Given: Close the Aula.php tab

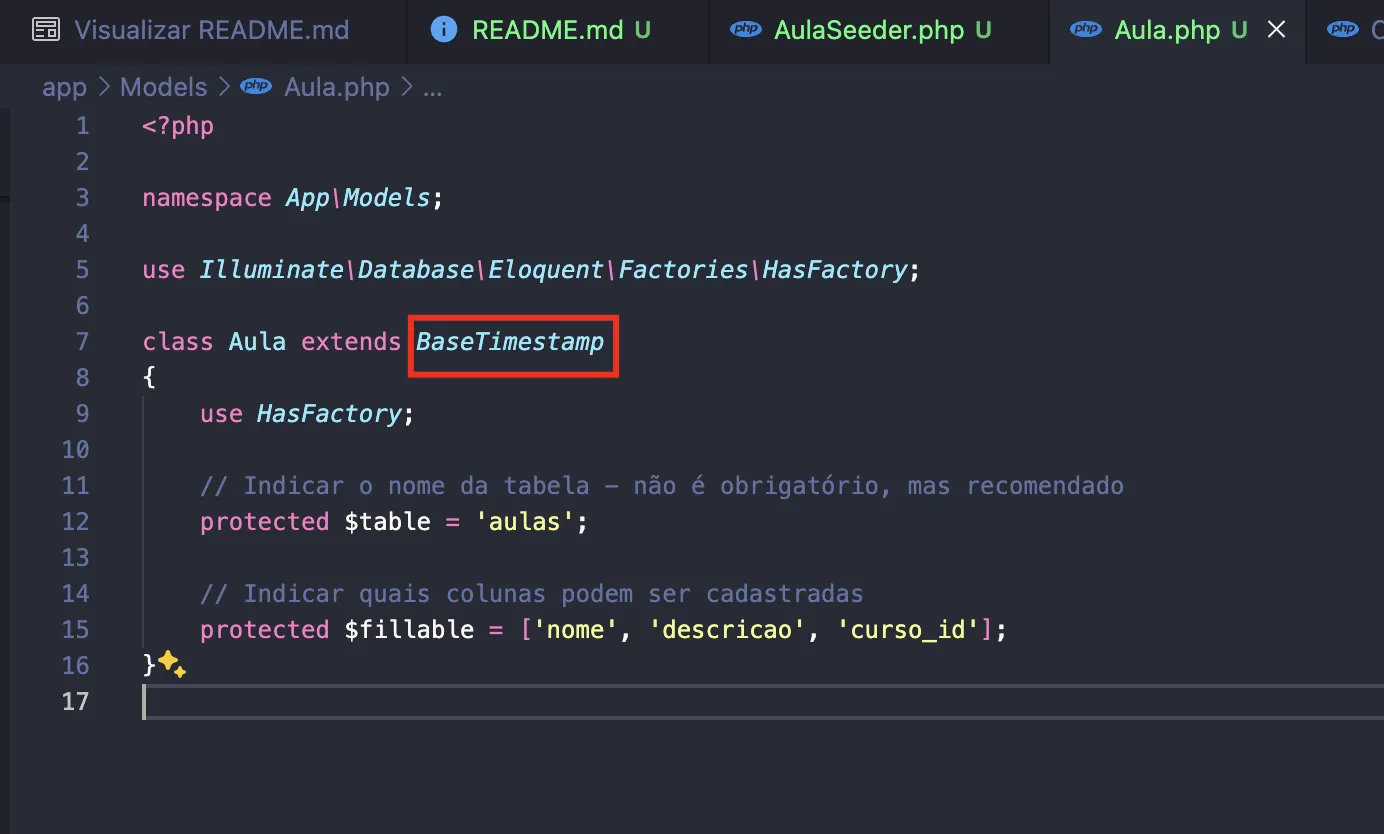Looking at the screenshot, I should [x=1276, y=30].
